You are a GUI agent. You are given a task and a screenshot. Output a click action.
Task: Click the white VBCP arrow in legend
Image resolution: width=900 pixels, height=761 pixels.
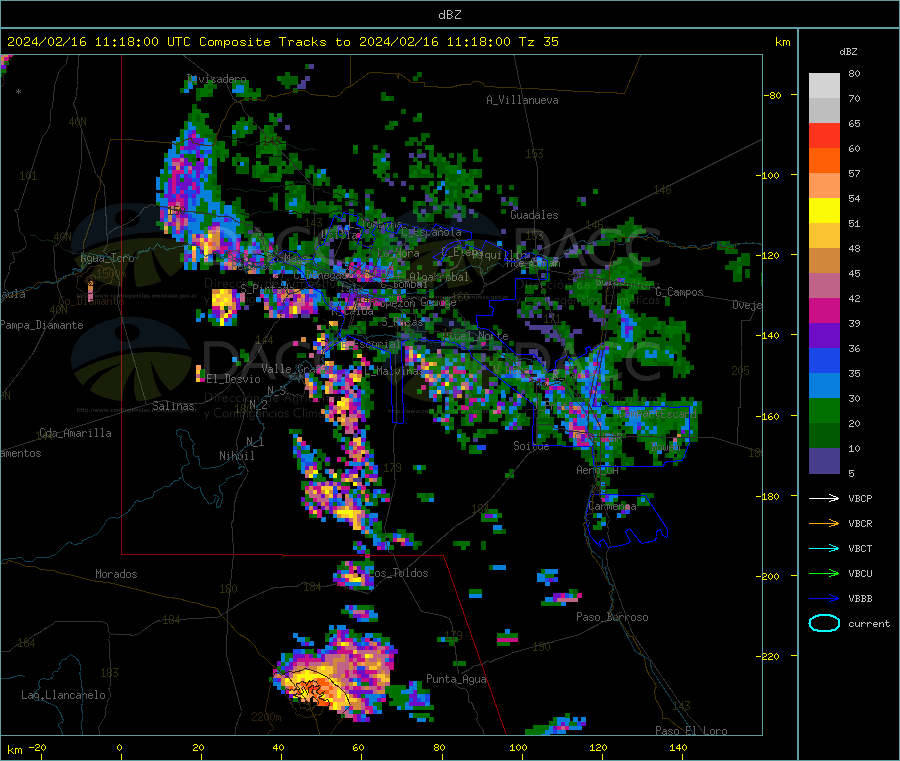(x=824, y=498)
